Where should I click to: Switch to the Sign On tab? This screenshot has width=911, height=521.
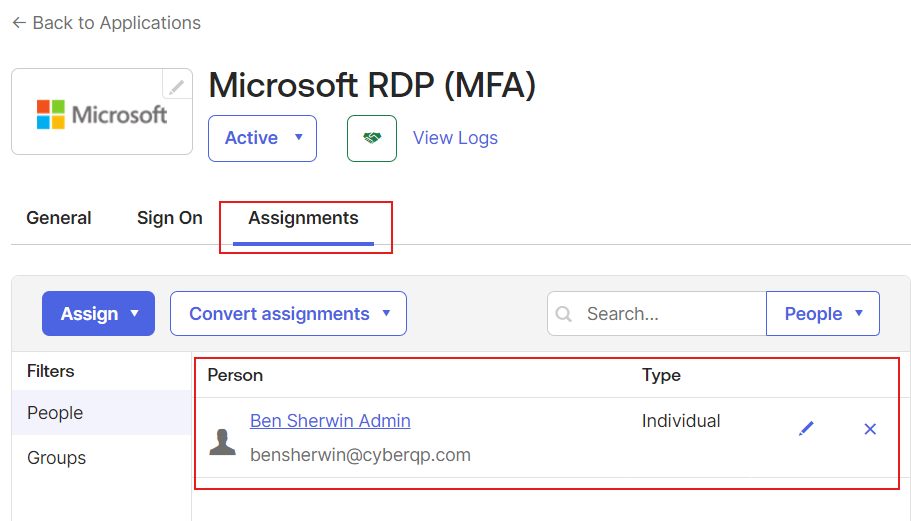coord(170,218)
